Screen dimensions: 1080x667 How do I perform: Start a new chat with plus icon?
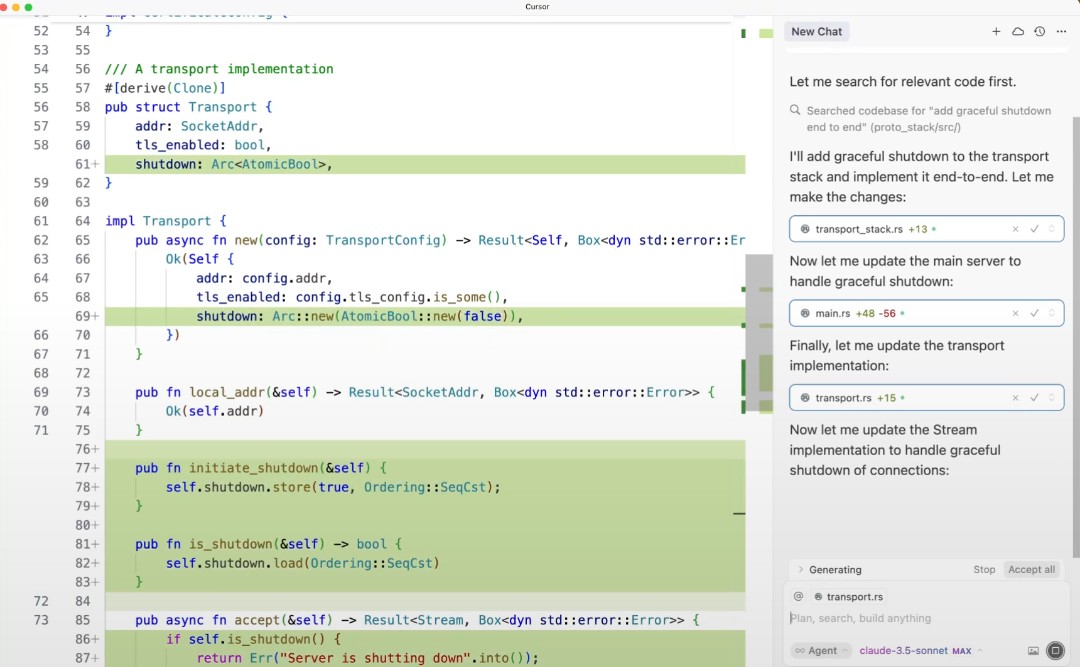996,32
